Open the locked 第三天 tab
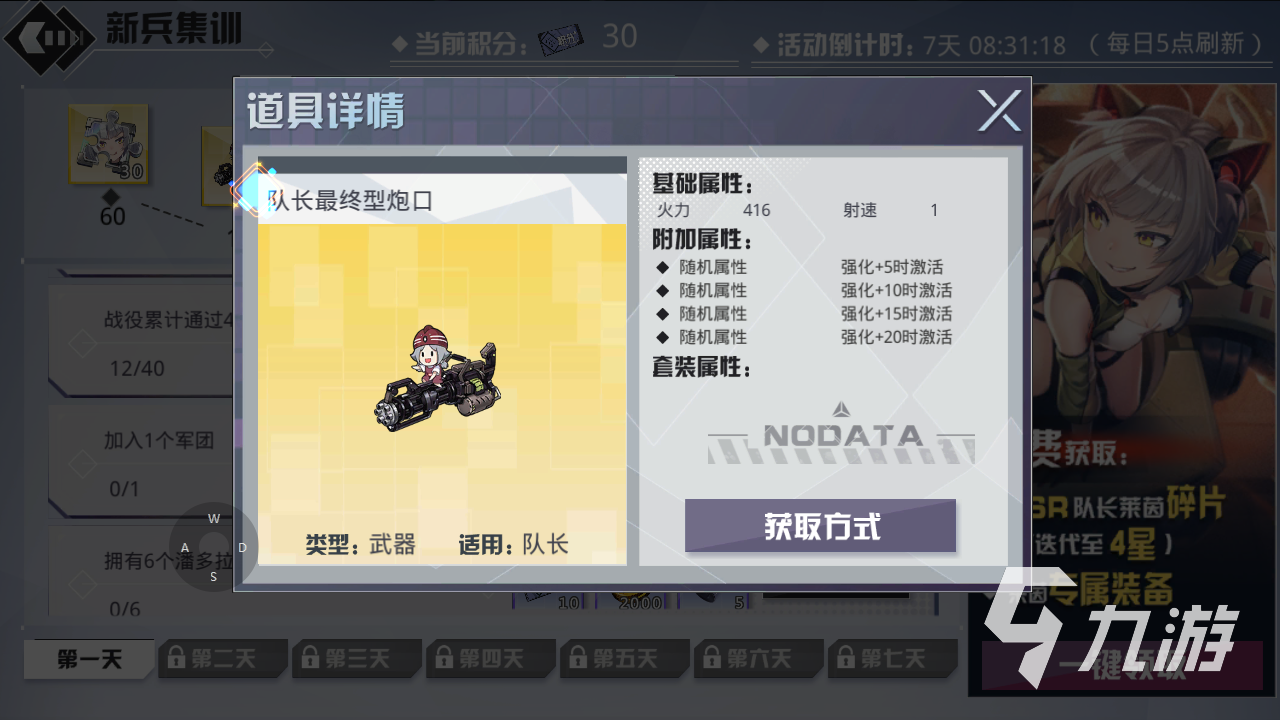1280x720 pixels. tap(357, 659)
